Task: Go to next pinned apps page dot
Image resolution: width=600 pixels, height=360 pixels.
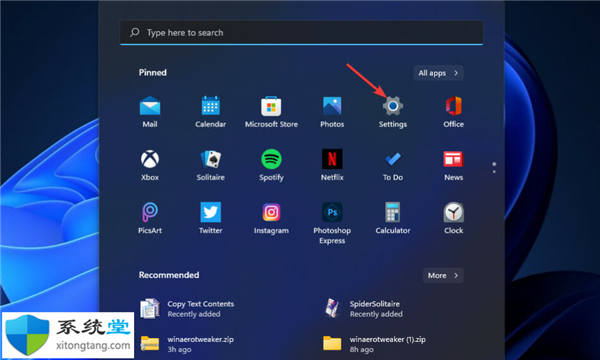Action: click(x=494, y=172)
